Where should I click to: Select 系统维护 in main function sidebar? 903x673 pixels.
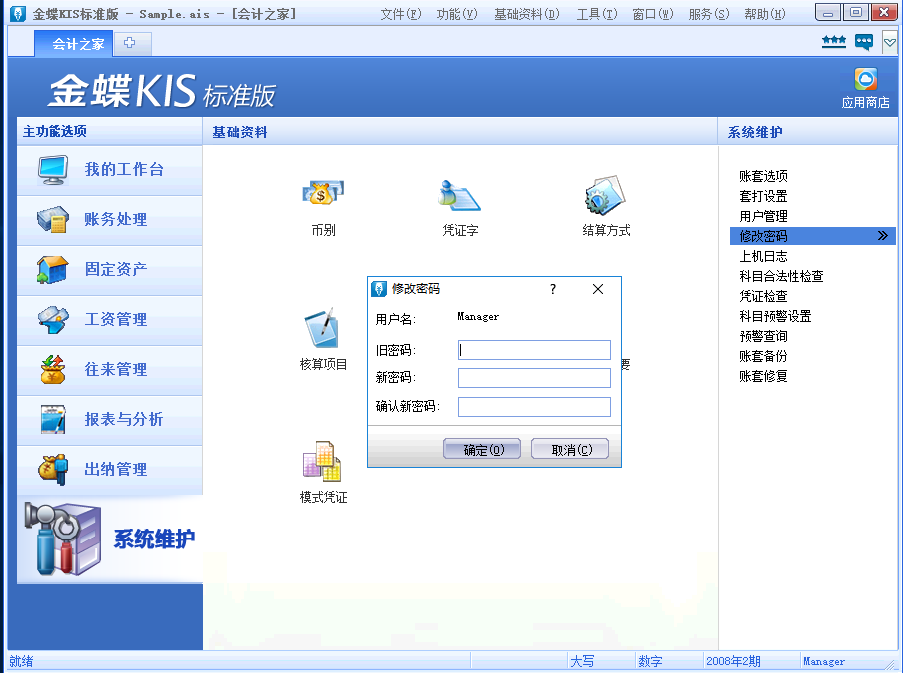pos(109,539)
